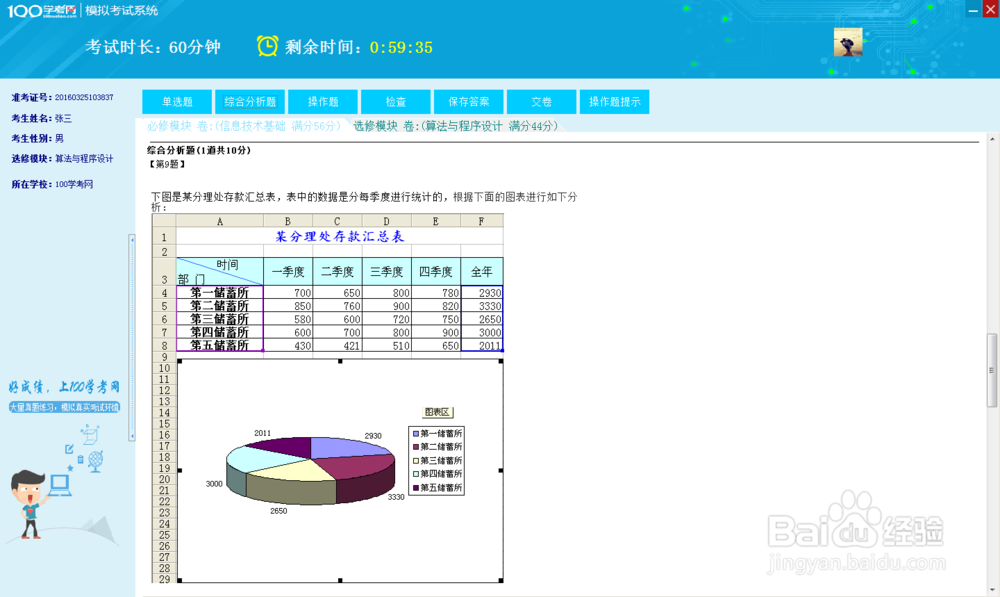The width and height of the screenshot is (1000, 597).
Task: Click cell value 2930 in 全年 column
Action: (x=482, y=293)
